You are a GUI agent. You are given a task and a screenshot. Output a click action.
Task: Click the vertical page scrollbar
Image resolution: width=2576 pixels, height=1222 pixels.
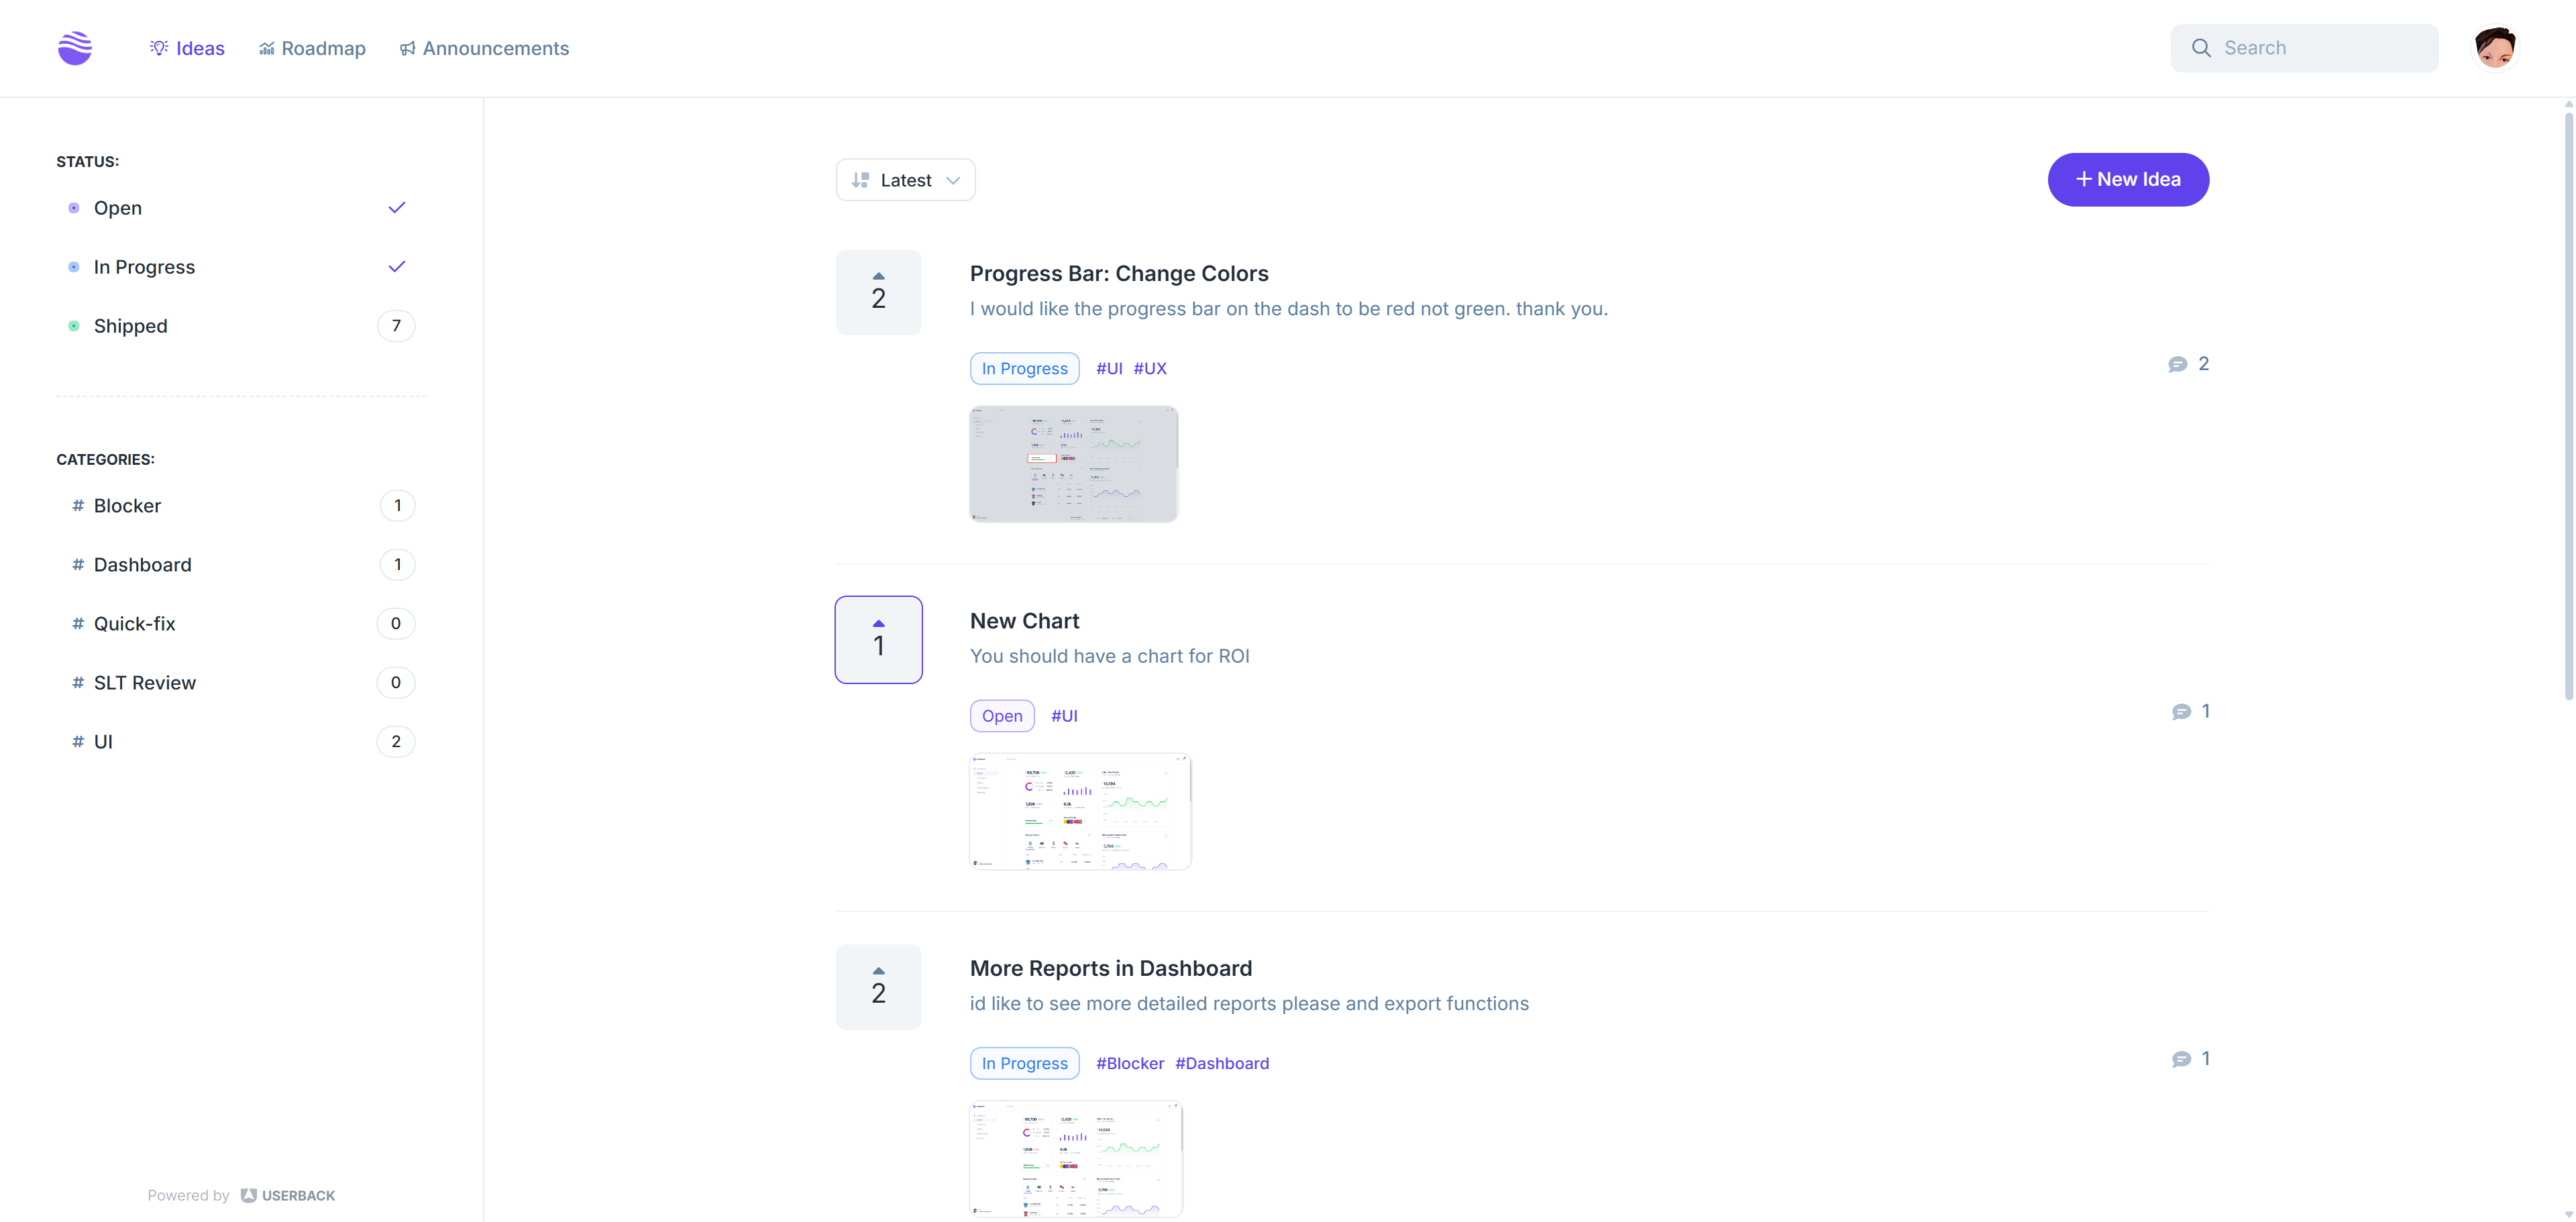click(2568, 400)
